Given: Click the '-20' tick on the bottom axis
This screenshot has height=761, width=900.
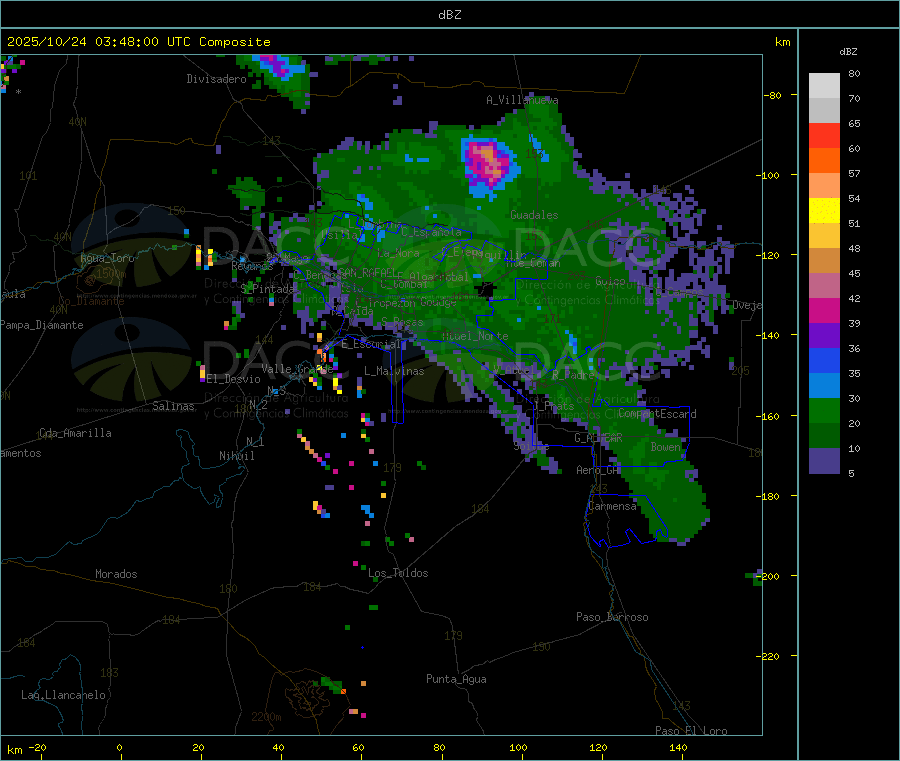Looking at the screenshot, I should [x=38, y=747].
